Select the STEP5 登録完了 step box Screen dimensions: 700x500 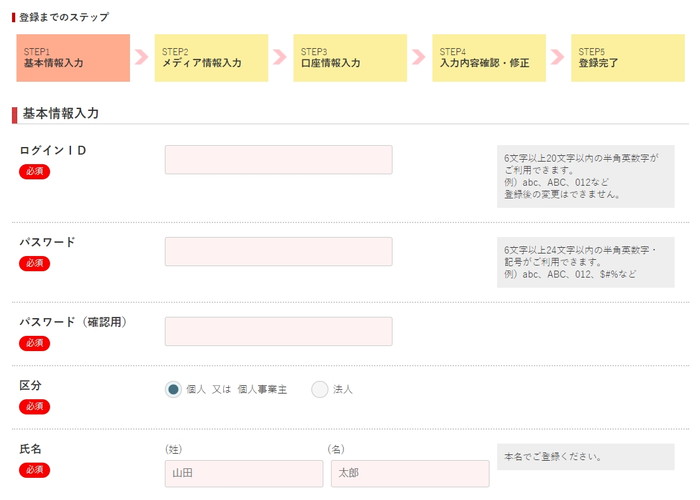click(628, 58)
